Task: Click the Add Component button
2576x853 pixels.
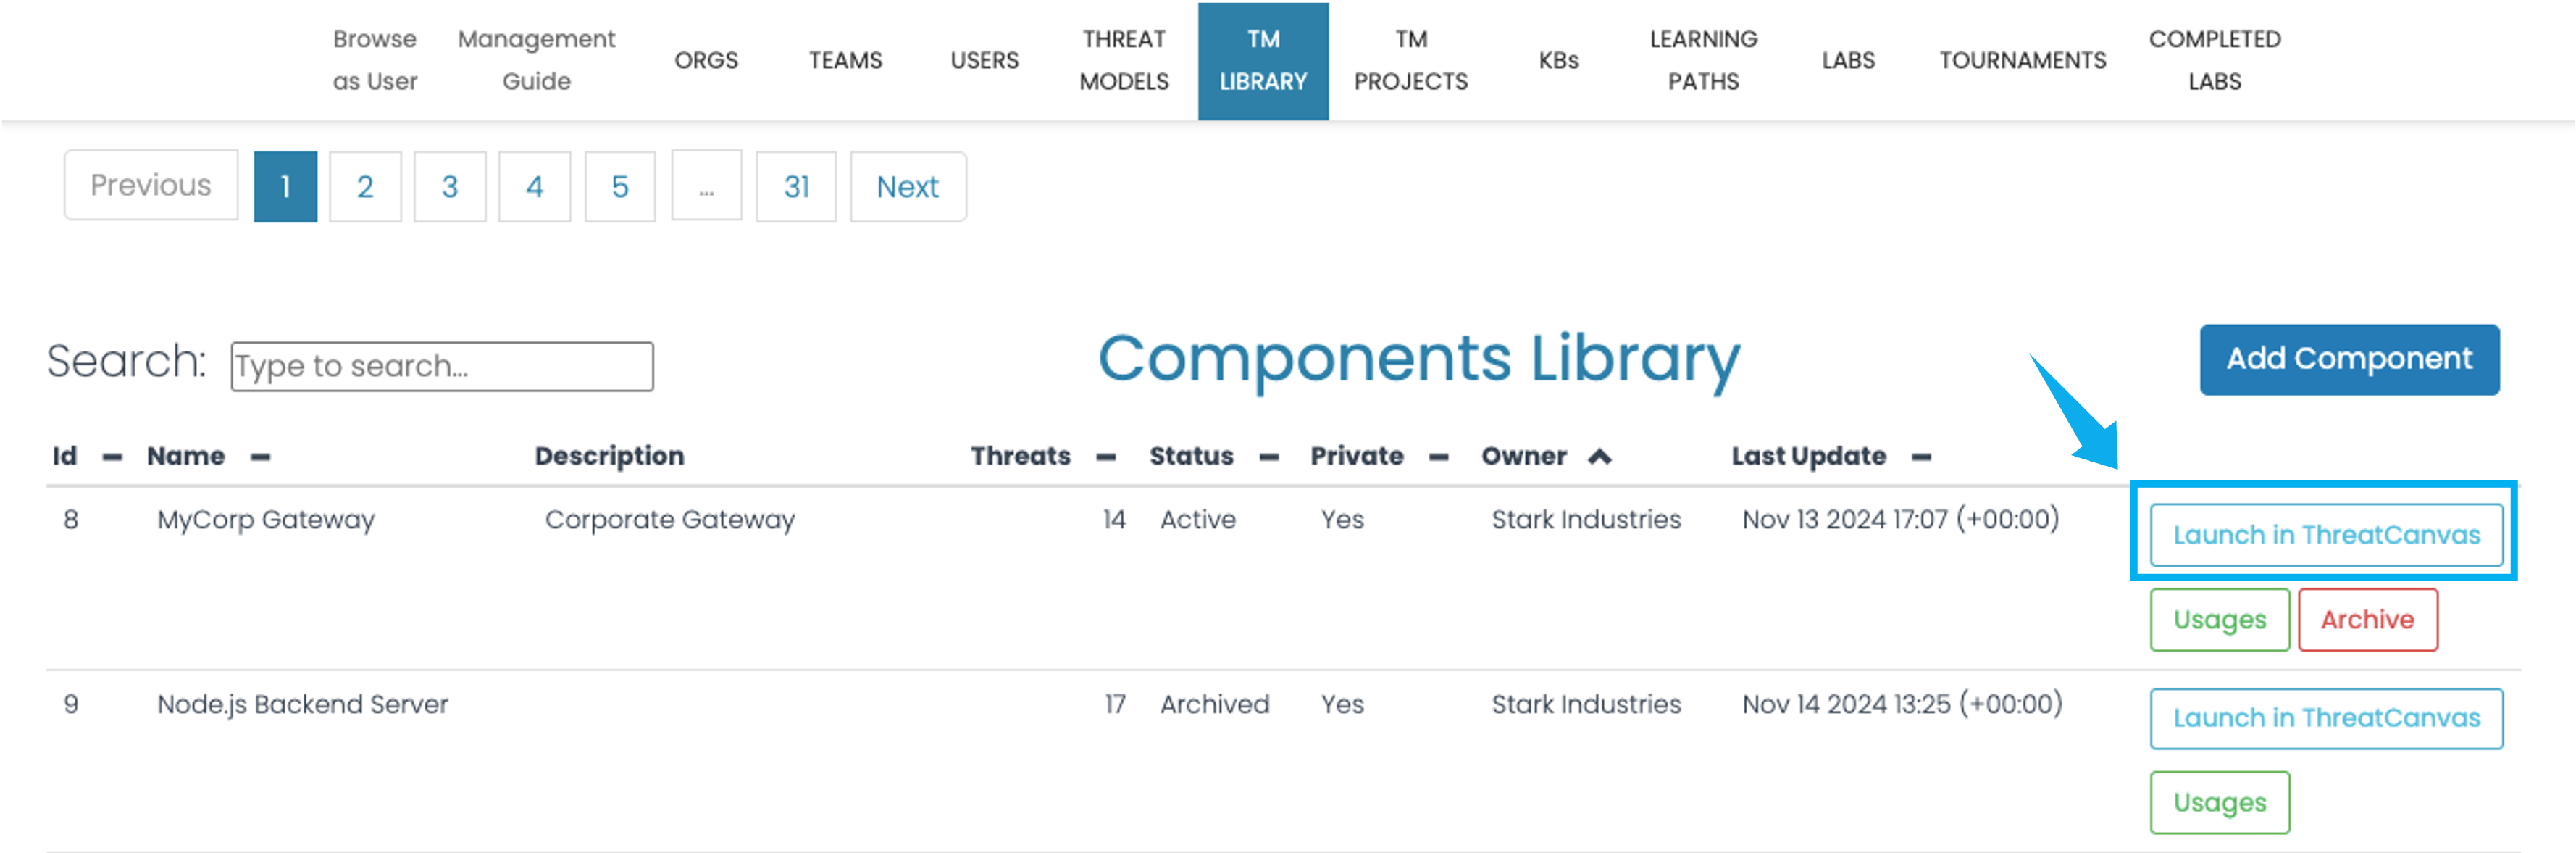Action: pos(2348,359)
